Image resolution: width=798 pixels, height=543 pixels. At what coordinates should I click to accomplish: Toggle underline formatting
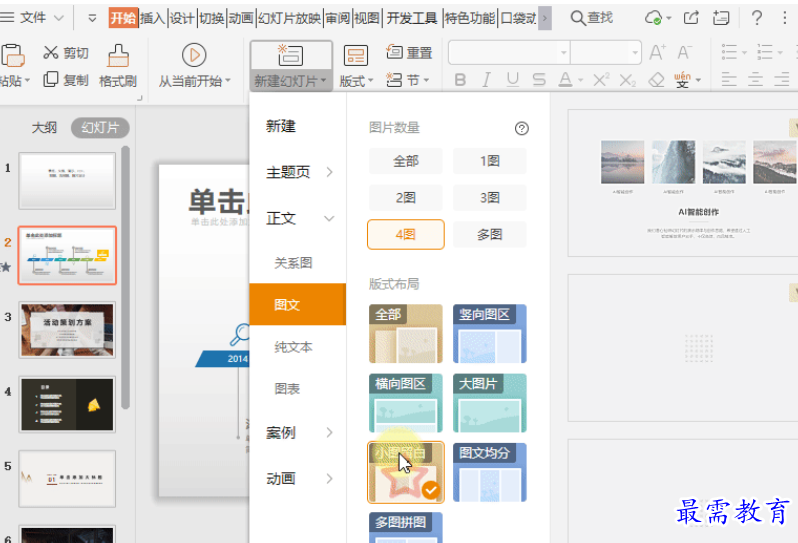513,80
